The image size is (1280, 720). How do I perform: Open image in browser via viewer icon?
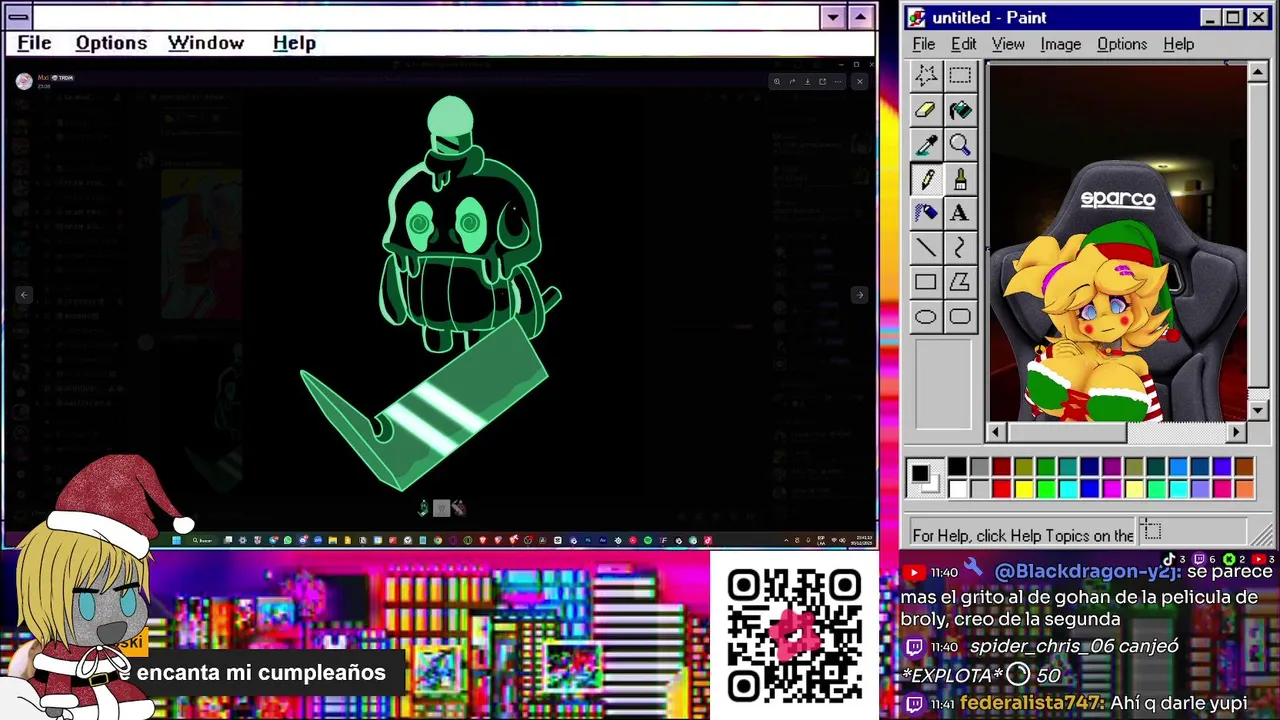point(823,82)
